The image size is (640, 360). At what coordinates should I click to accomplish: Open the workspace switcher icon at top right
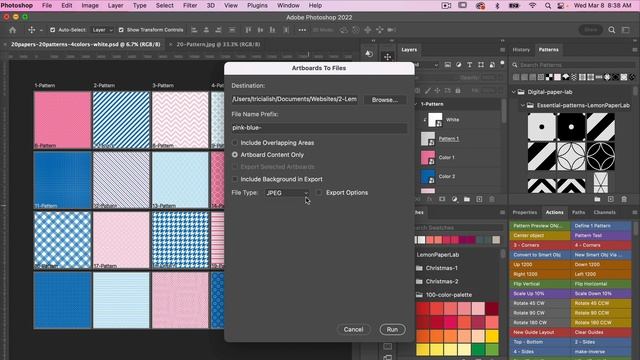[x=625, y=30]
